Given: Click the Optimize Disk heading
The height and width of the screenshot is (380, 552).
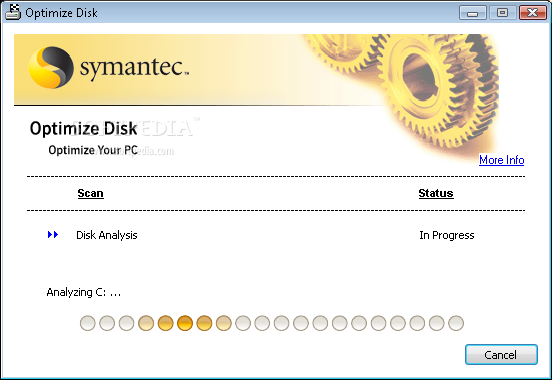Looking at the screenshot, I should 83,129.
